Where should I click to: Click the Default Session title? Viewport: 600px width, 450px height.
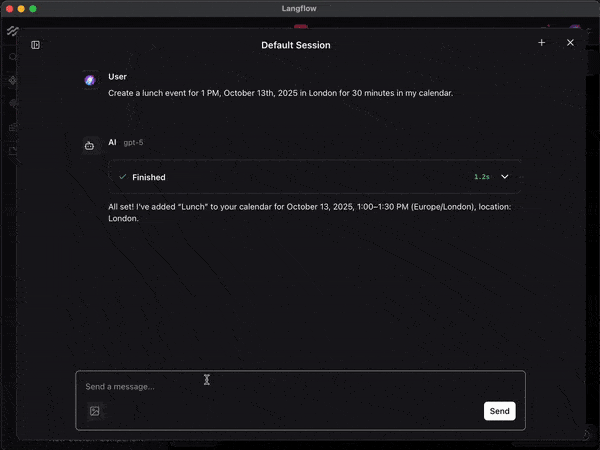click(x=296, y=45)
